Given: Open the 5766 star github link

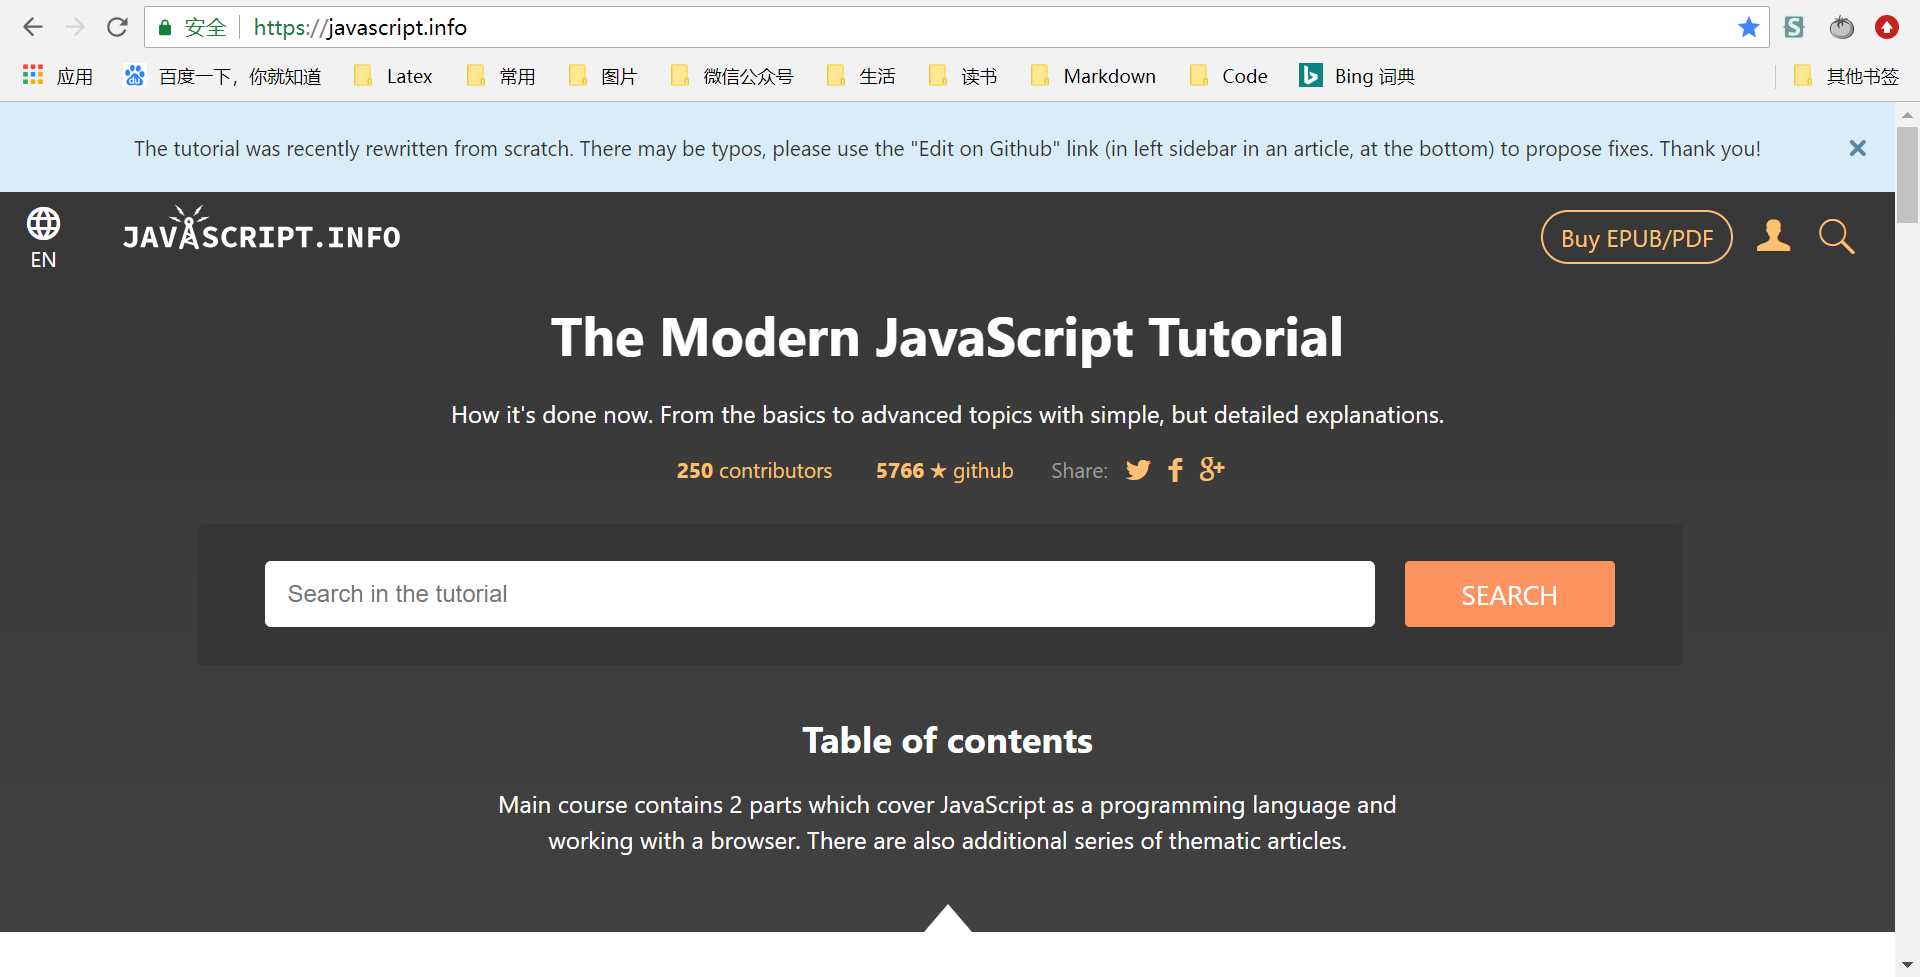Looking at the screenshot, I should tap(944, 471).
